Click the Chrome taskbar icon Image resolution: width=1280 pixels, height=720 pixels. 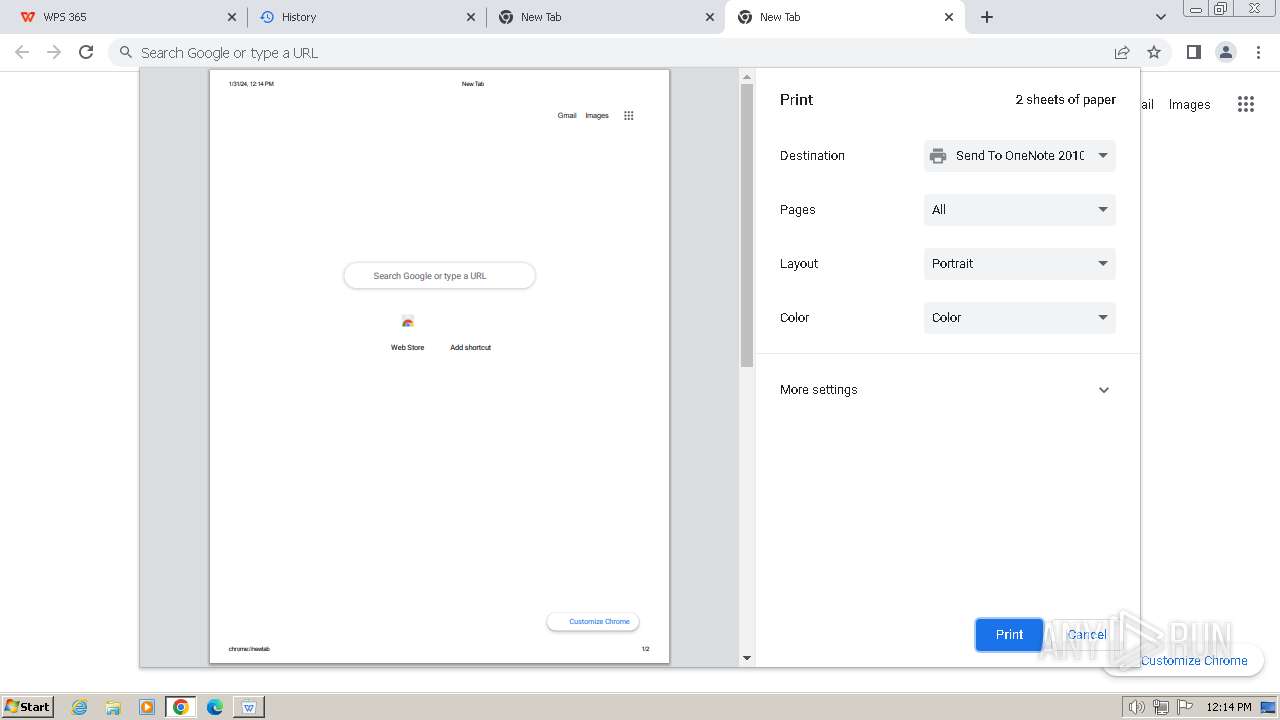point(180,707)
